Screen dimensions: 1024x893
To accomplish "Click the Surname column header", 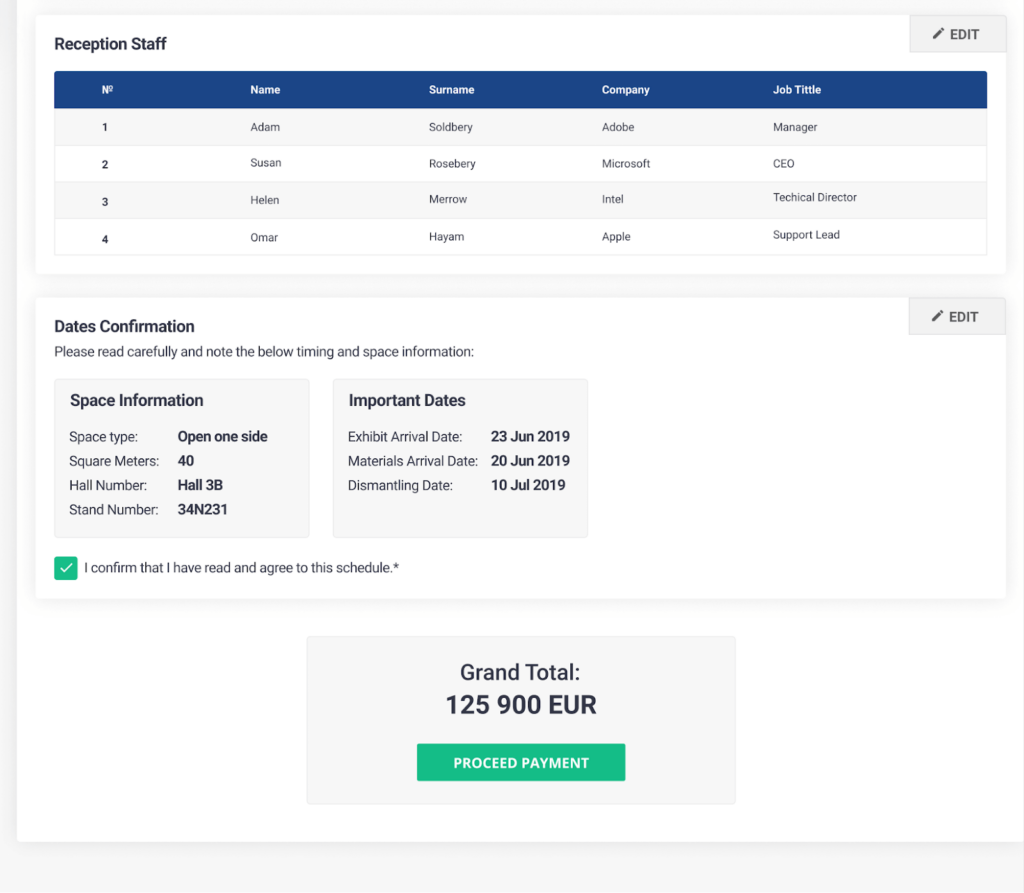I will pyautogui.click(x=451, y=89).
